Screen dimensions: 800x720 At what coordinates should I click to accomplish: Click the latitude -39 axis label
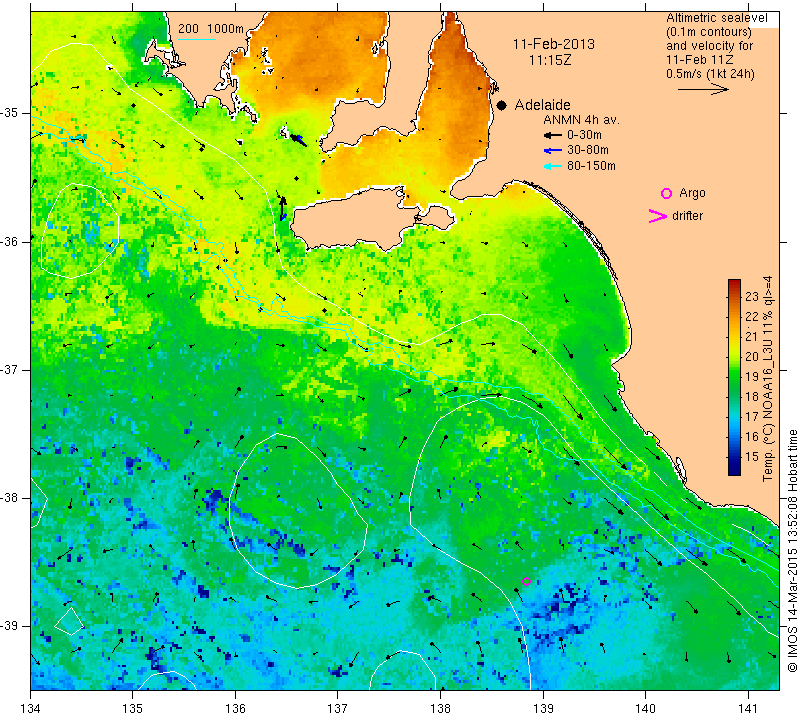[10, 626]
